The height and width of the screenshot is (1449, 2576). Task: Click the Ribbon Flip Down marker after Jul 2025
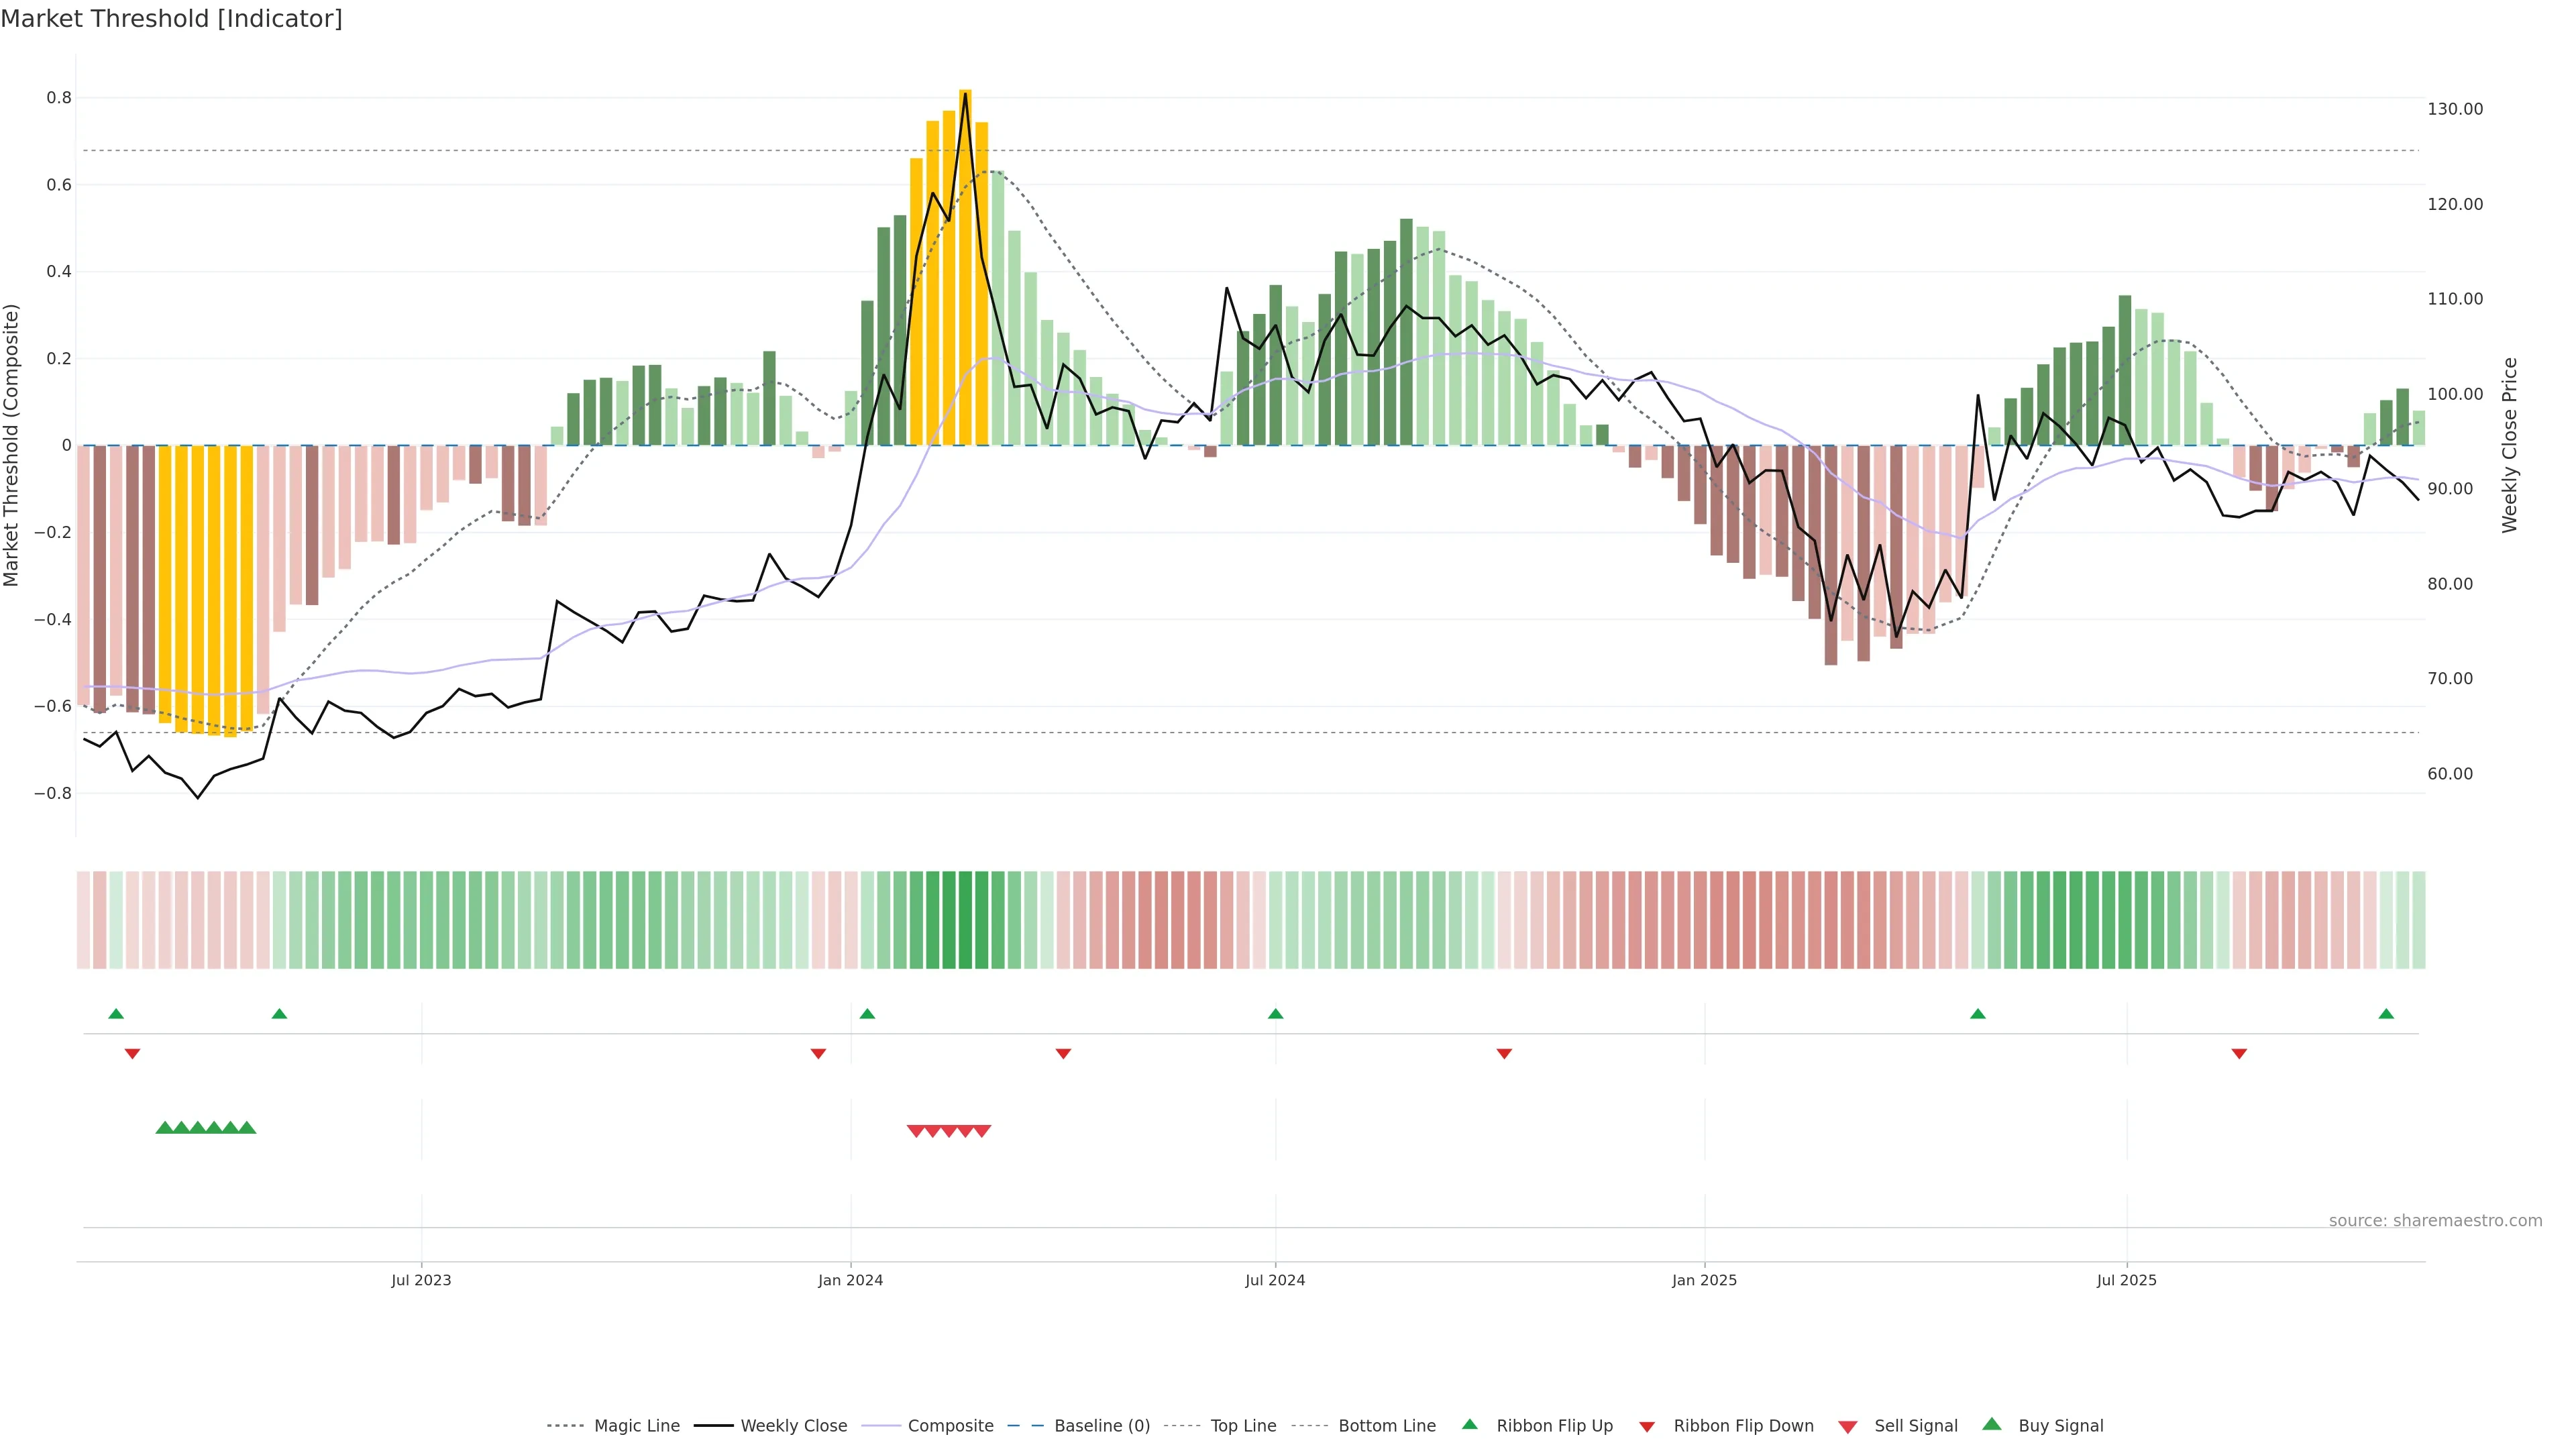pos(2239,1053)
